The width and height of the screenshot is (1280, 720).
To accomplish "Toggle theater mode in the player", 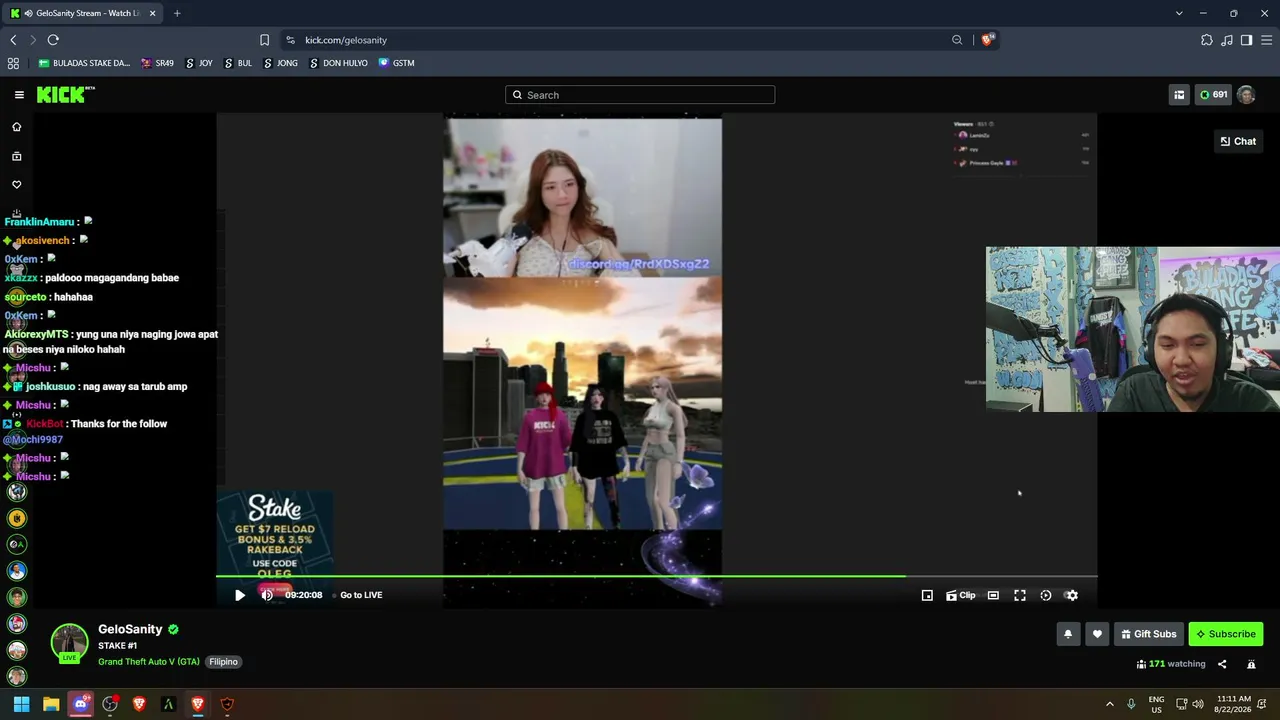I will [x=993, y=595].
